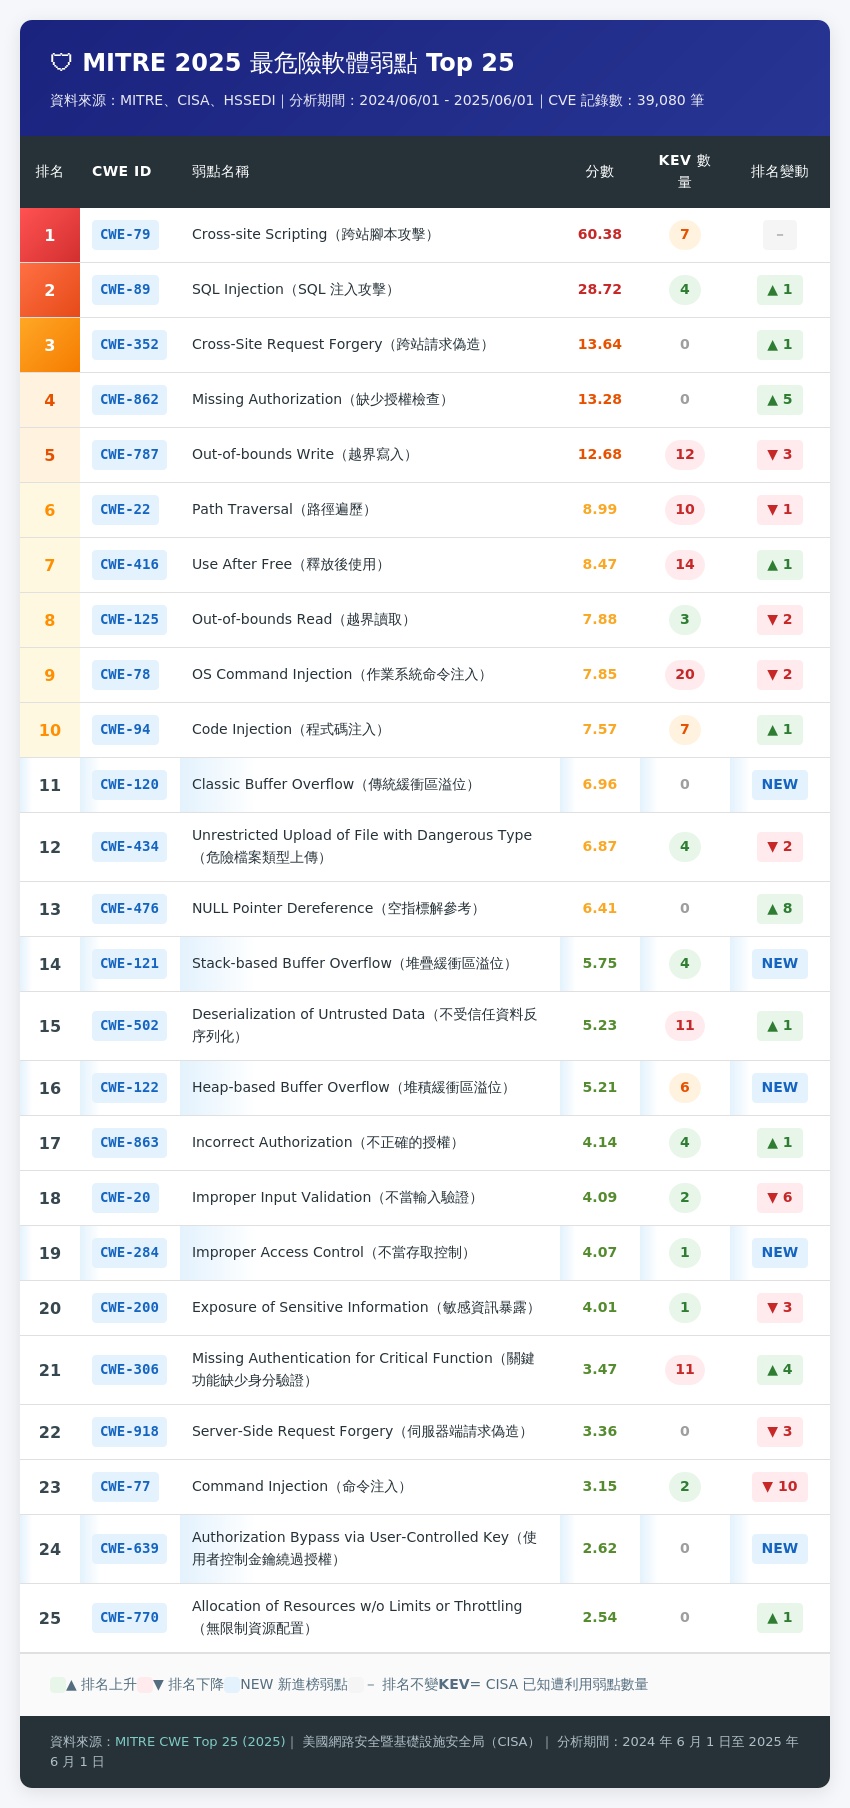This screenshot has width=850, height=1808.
Task: Click the ▲ 8 badge for NULL Pointer Dereference
Action: click(x=779, y=909)
